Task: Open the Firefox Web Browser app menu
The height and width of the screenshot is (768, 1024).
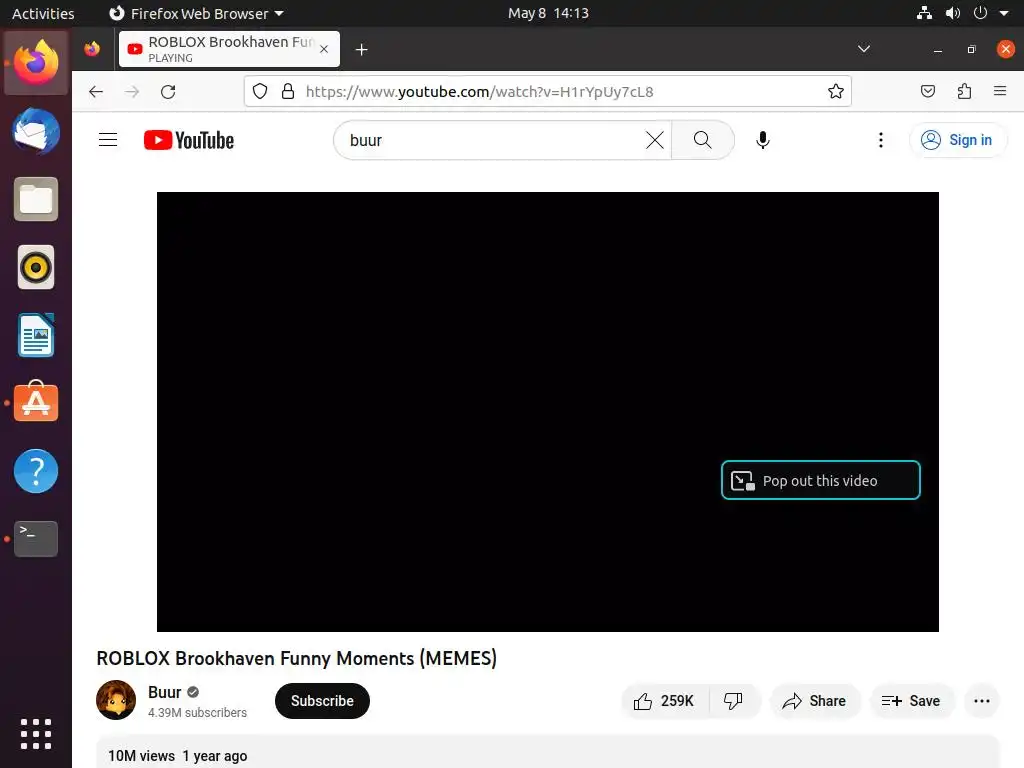Action: [x=196, y=13]
